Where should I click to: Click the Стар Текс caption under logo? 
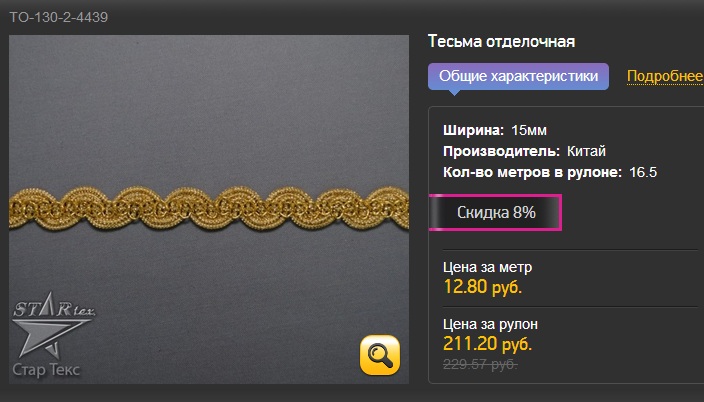(x=46, y=370)
